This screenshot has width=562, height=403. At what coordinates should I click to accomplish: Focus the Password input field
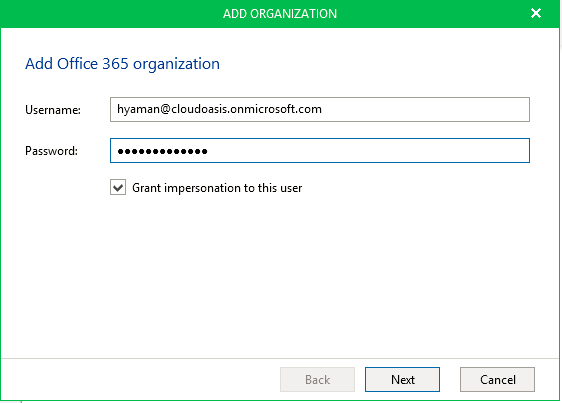point(320,151)
